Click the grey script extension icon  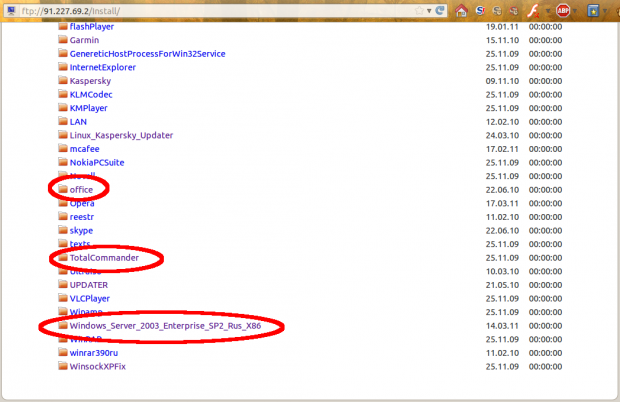497,11
